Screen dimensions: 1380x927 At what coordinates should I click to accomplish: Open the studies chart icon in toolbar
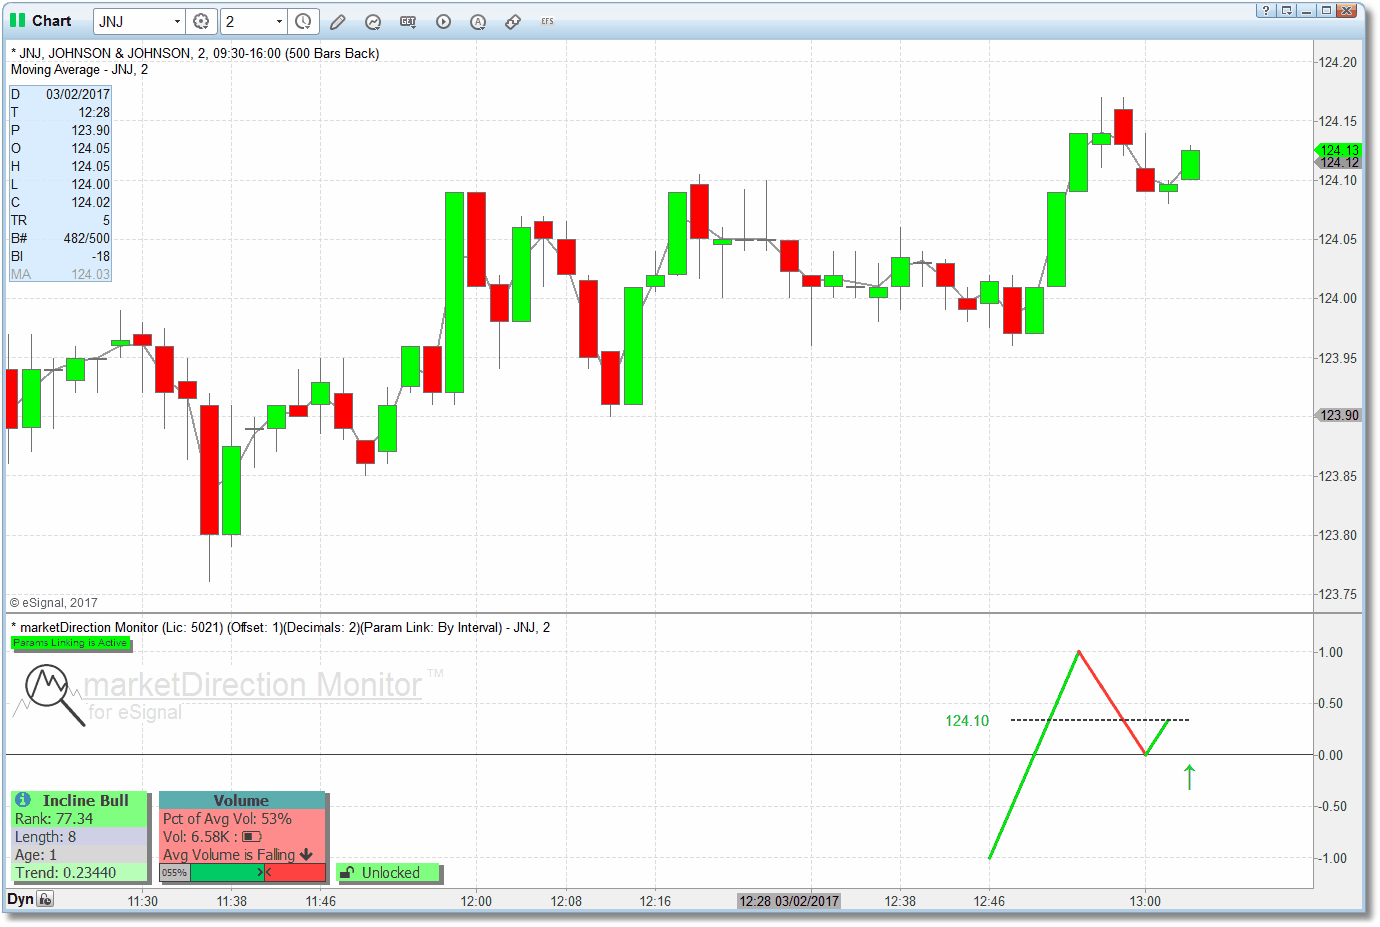point(373,21)
